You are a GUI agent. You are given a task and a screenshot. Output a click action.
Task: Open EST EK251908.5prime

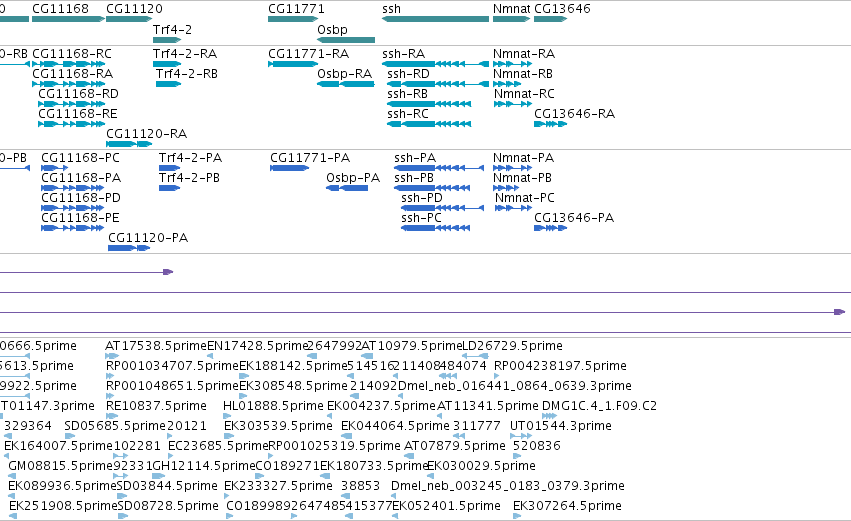tap(63, 506)
